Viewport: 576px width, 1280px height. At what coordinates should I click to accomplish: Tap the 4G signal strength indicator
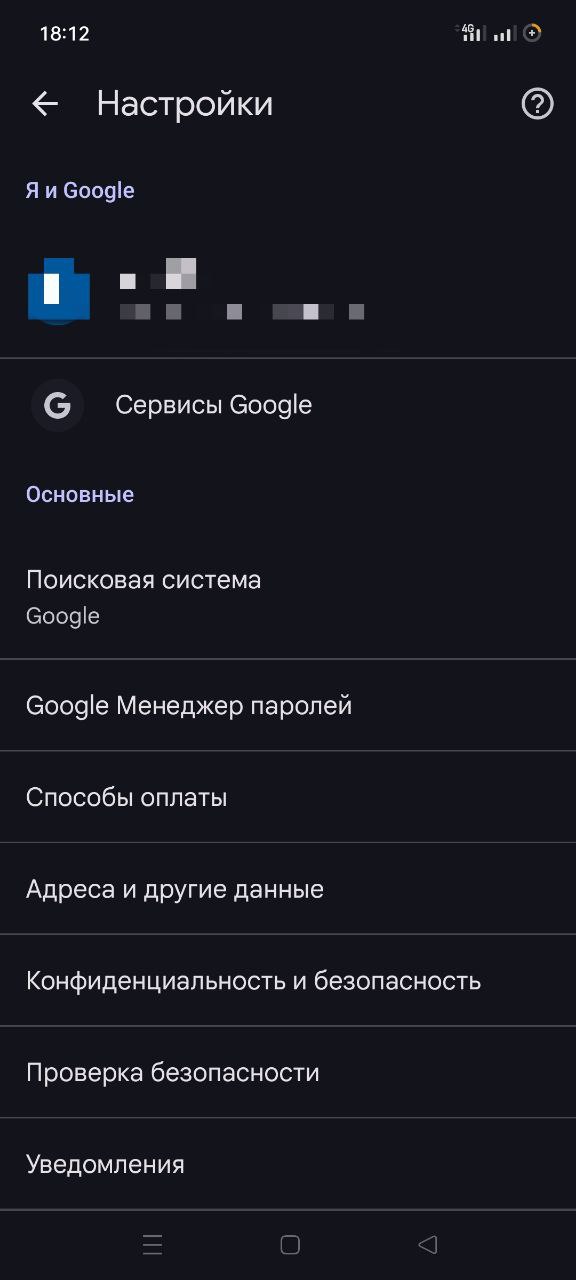470,33
